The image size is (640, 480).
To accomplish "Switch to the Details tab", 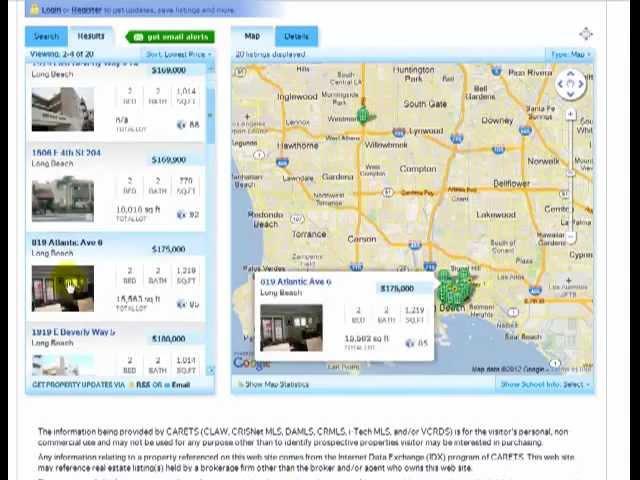I will [x=296, y=36].
